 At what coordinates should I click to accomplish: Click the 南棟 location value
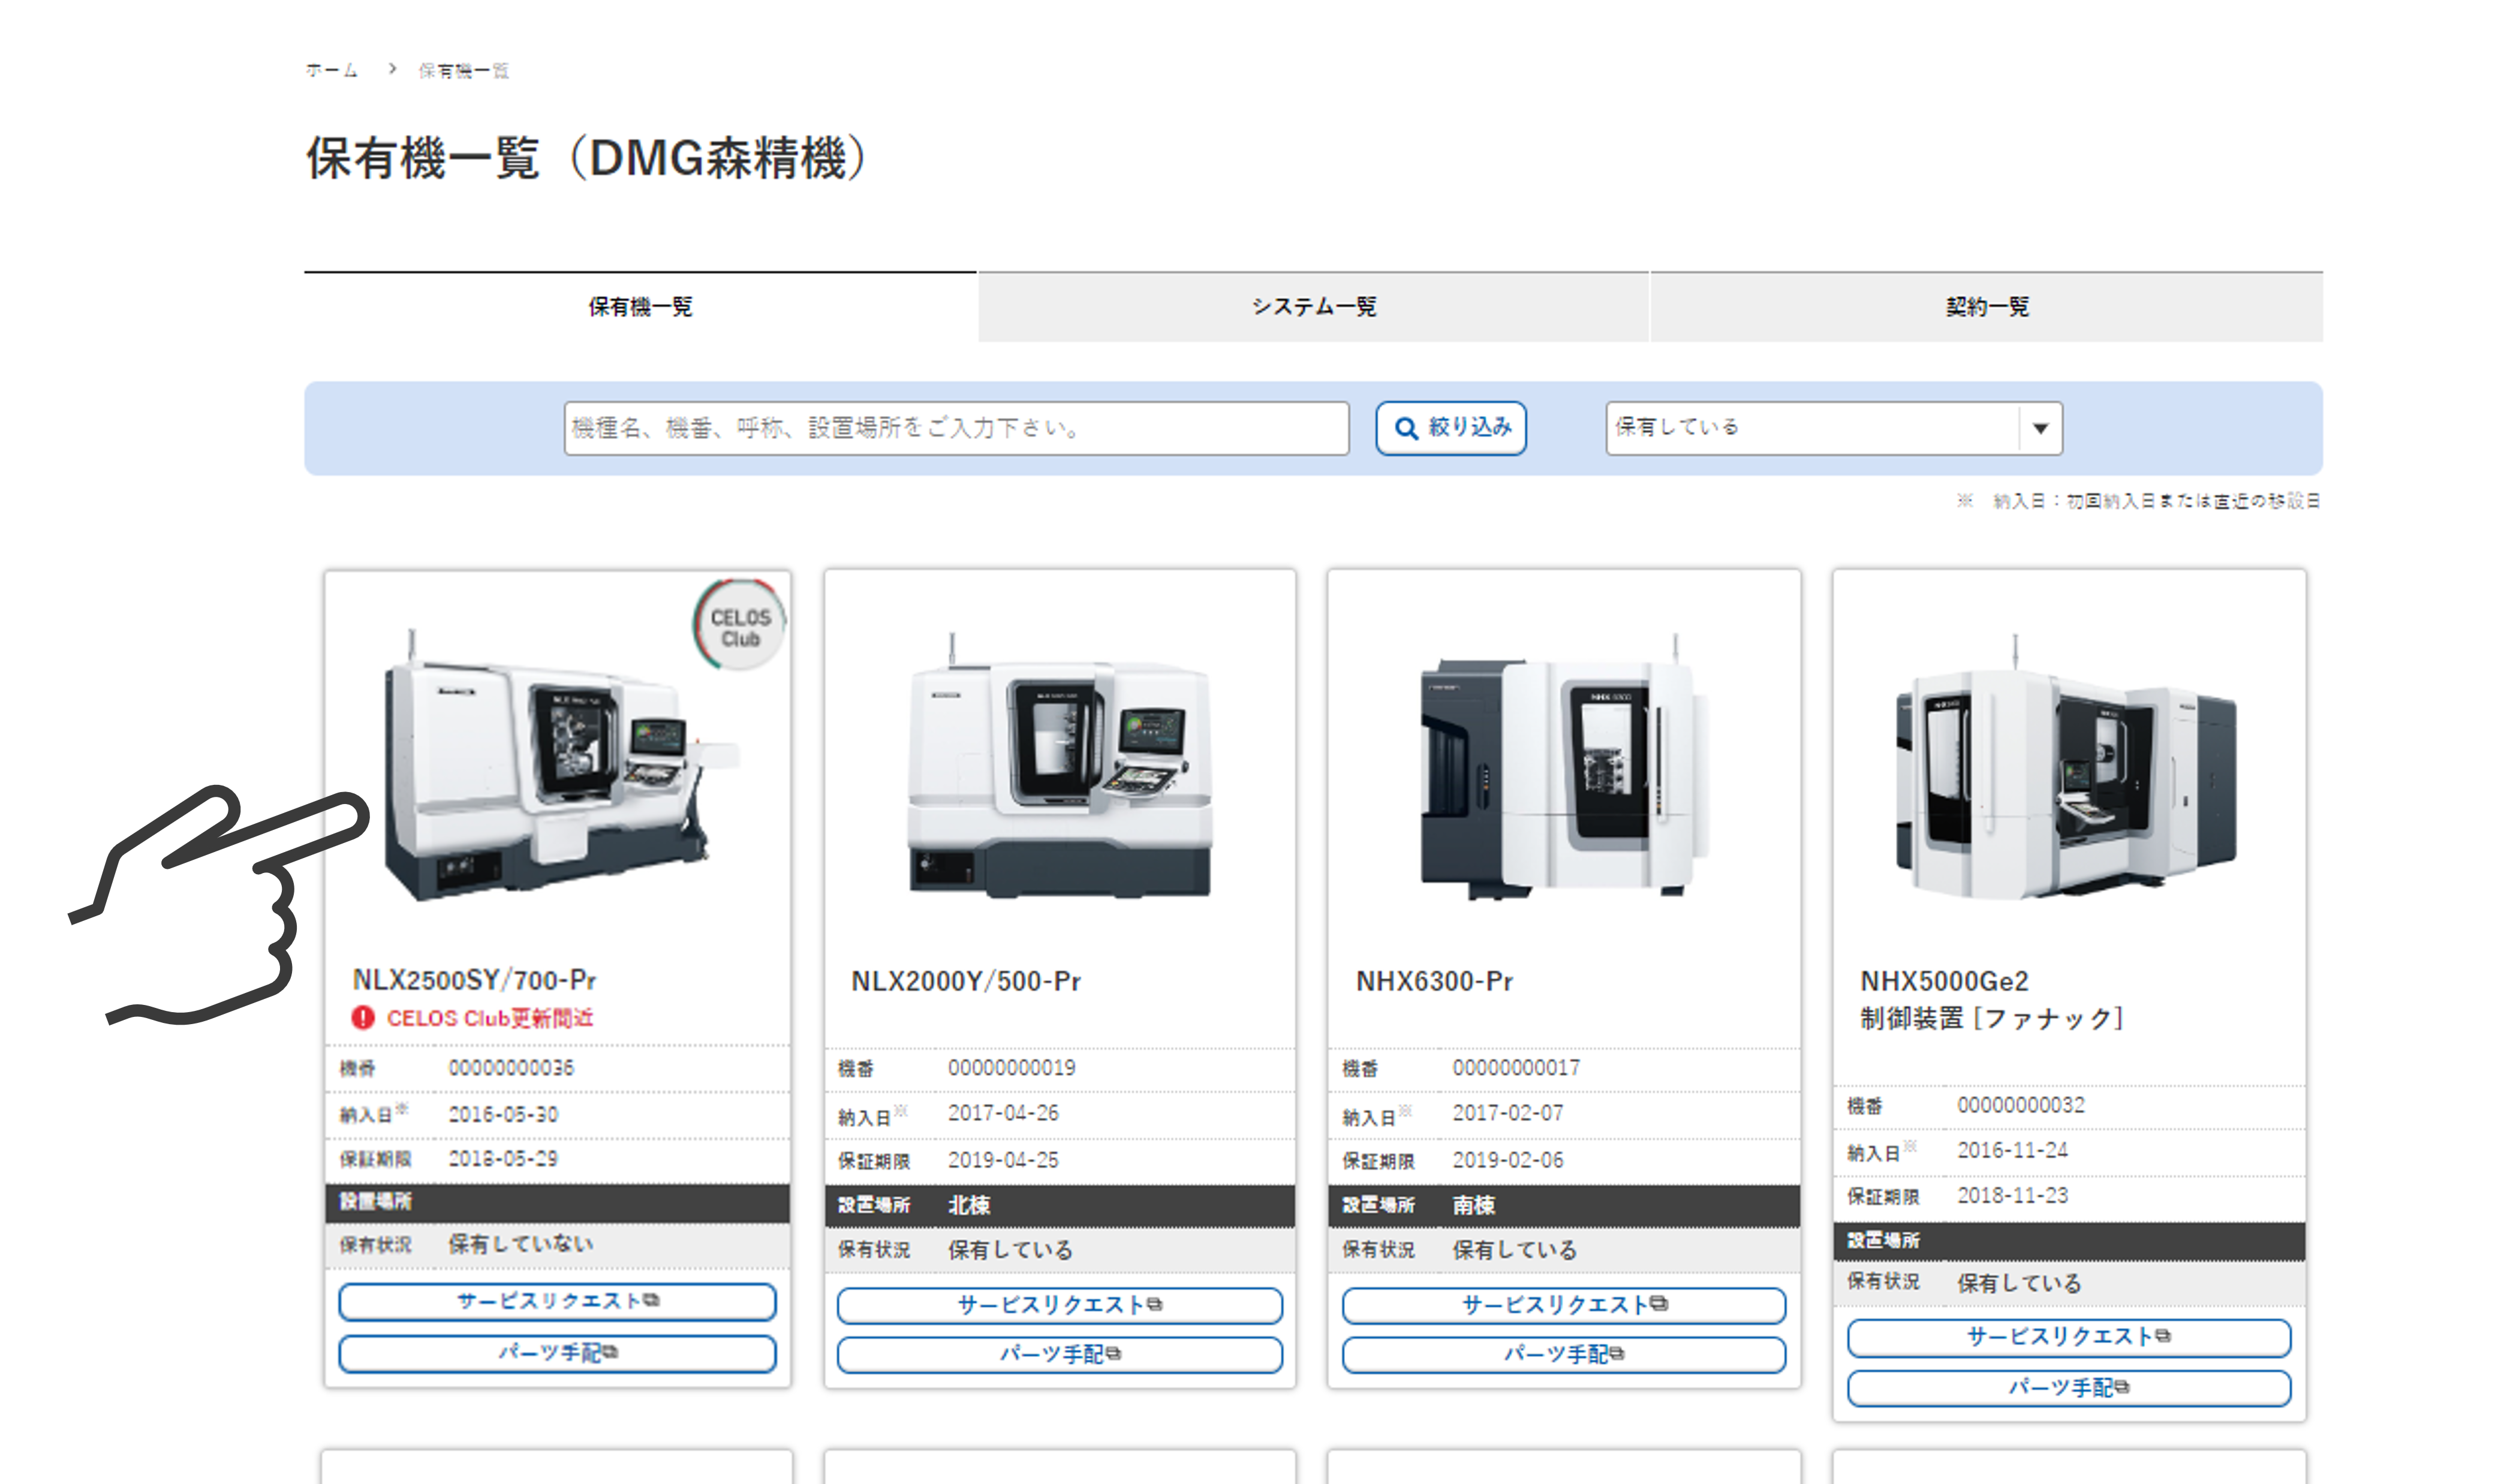click(1473, 1206)
